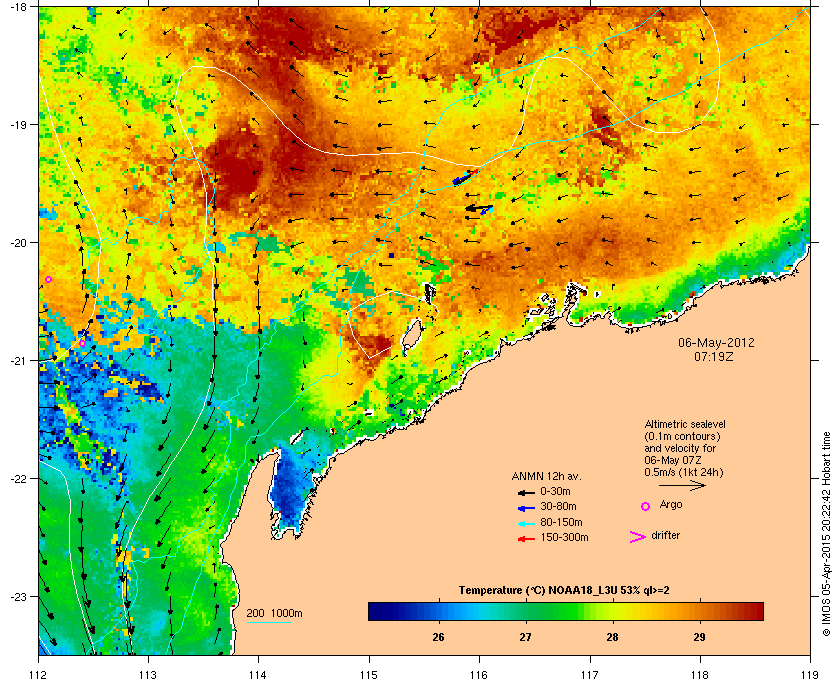Click the thick black ANMN mooring arrow on map

478,208
